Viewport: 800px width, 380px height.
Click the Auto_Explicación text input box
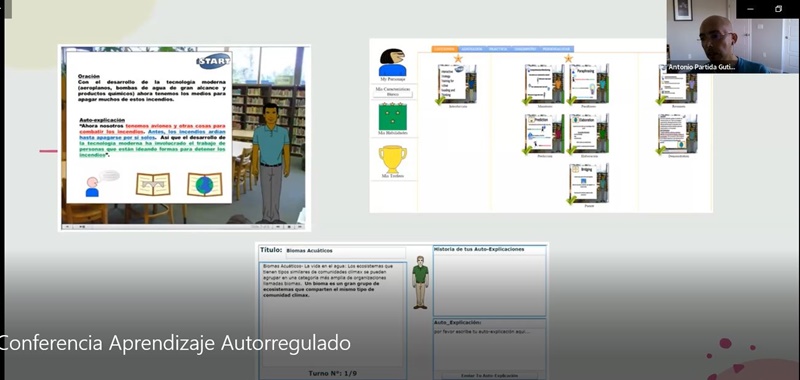489,349
